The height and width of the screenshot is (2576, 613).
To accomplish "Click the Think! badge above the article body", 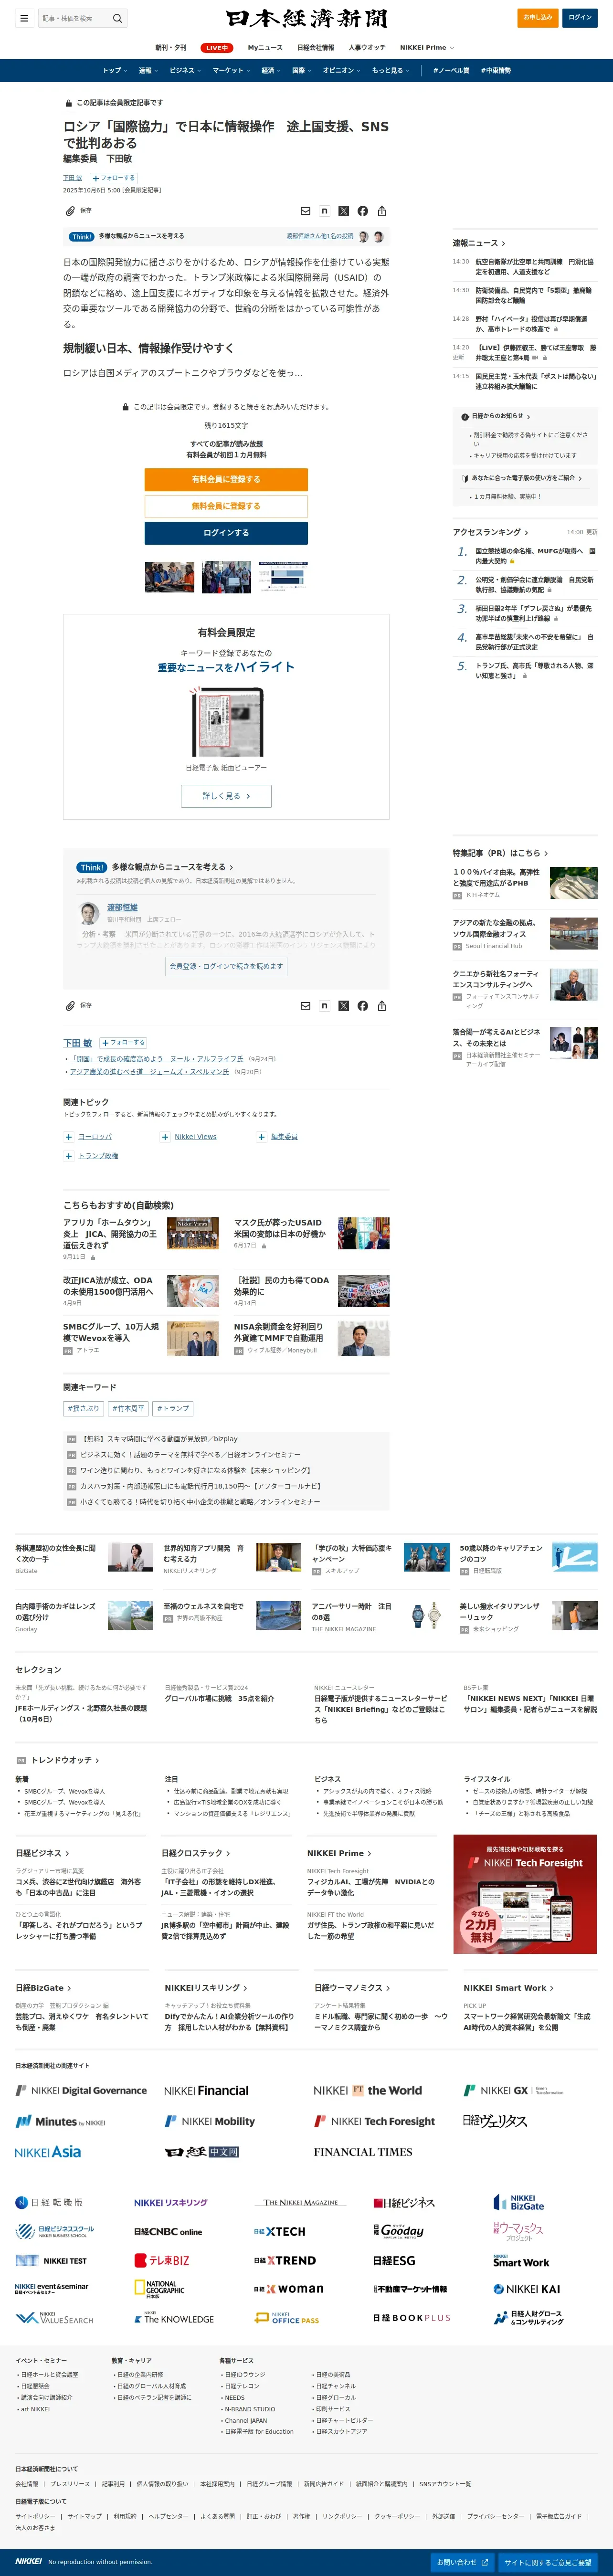I will 81,237.
